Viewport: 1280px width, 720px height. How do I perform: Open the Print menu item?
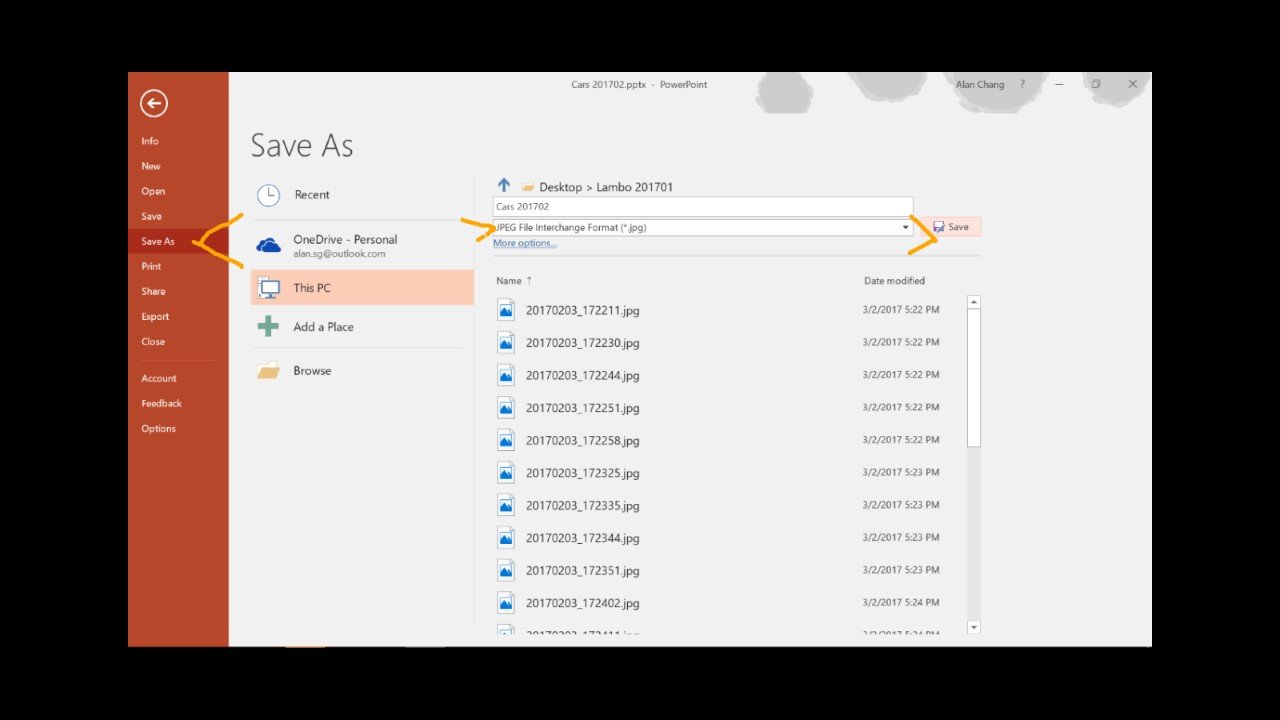pyautogui.click(x=151, y=266)
